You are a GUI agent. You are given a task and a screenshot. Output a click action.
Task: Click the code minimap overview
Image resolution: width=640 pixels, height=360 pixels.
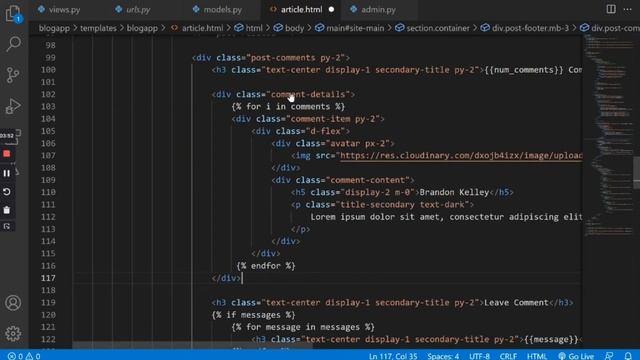pos(608,135)
